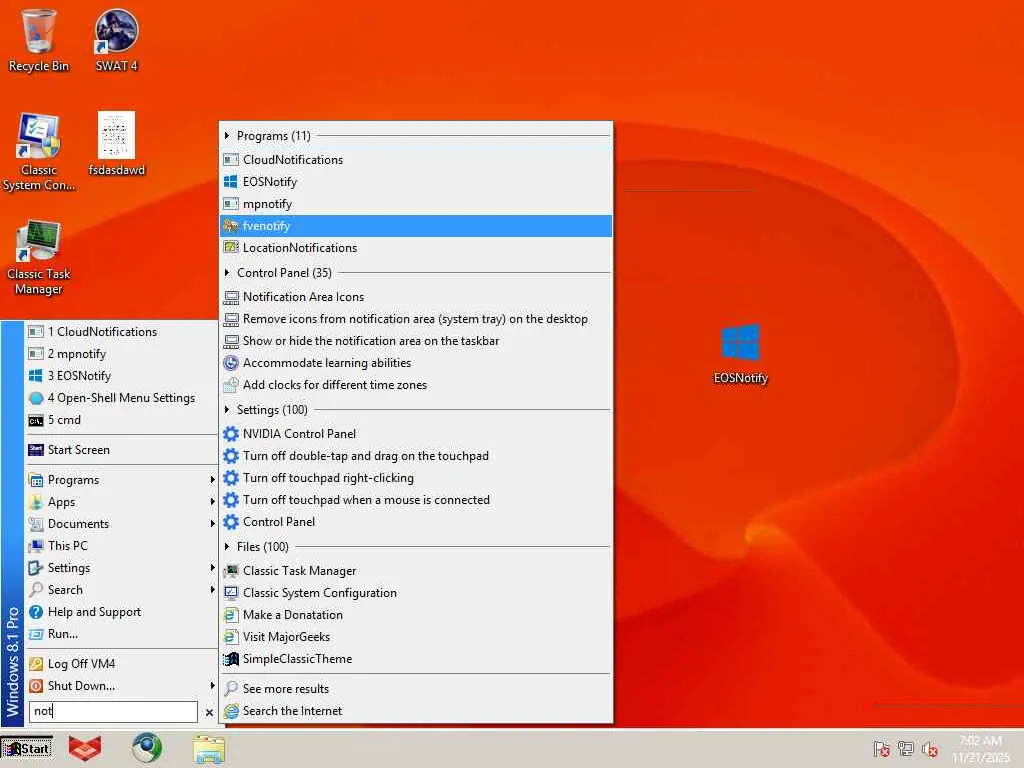Open Classic System Configuration file result
The width and height of the screenshot is (1024, 768).
tap(416, 593)
